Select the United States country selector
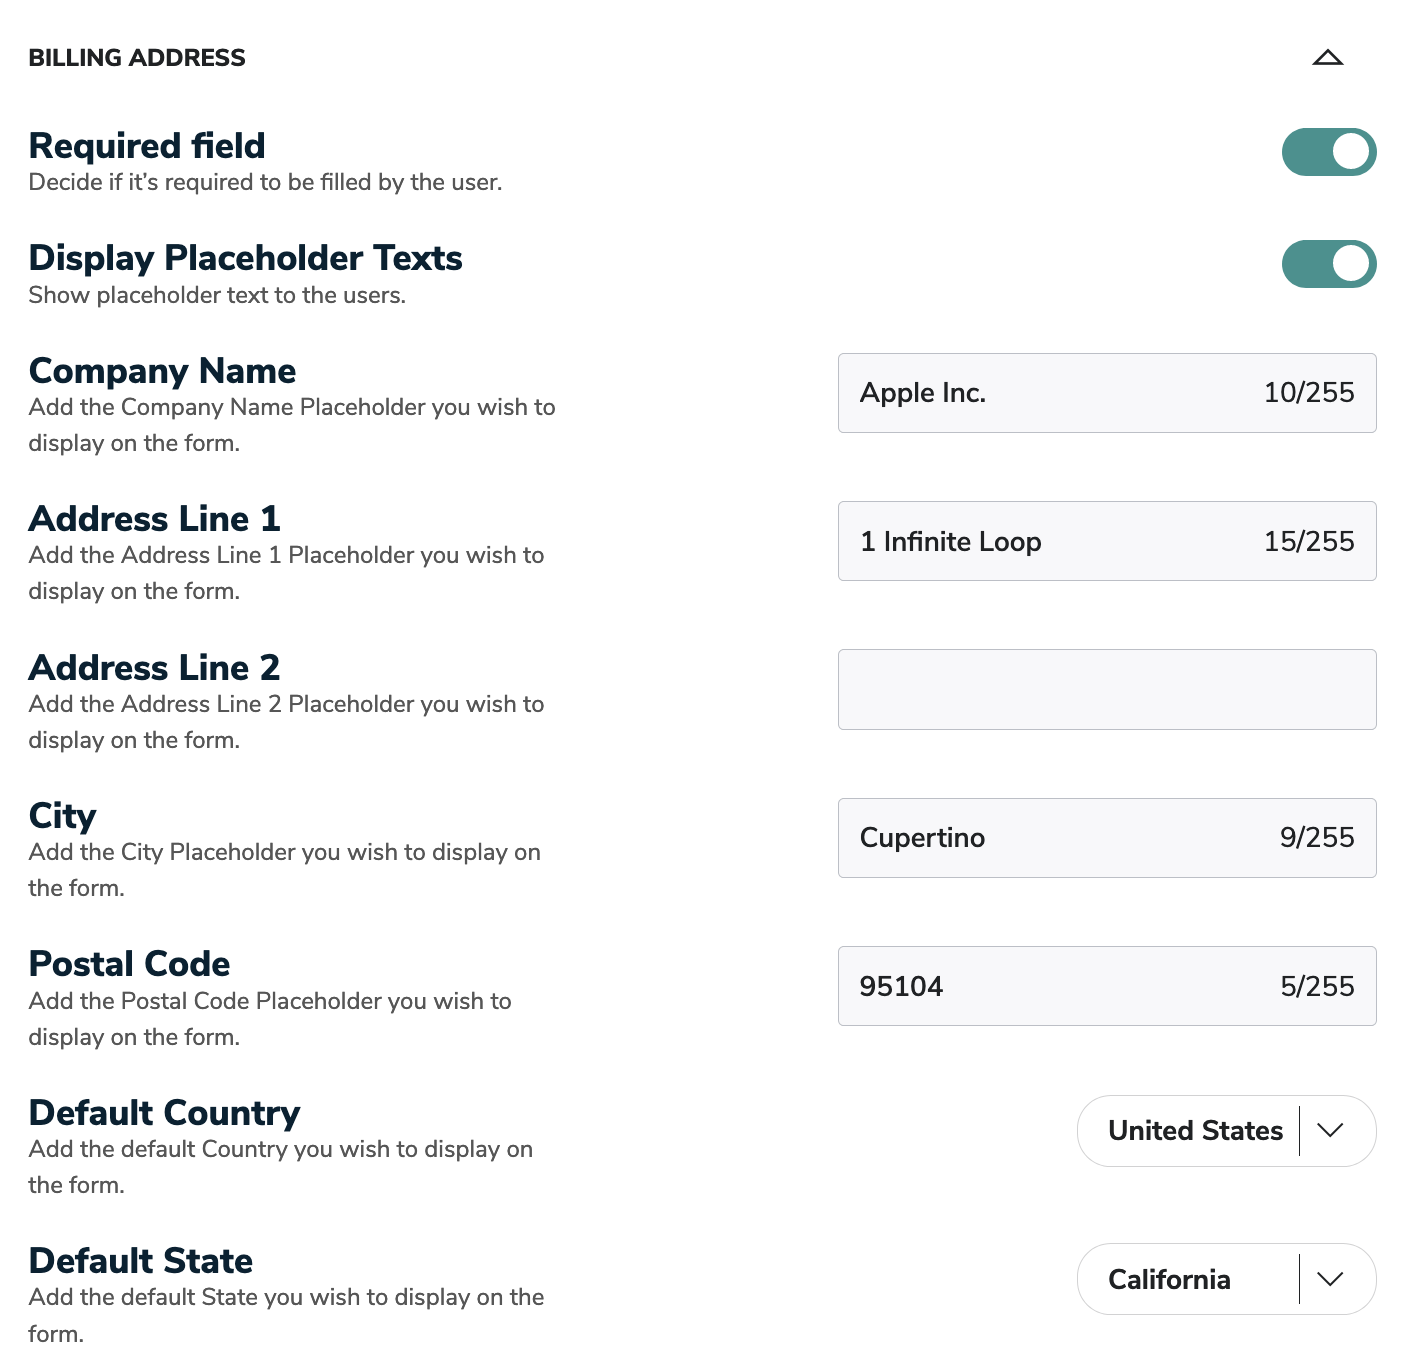 click(x=1194, y=1131)
